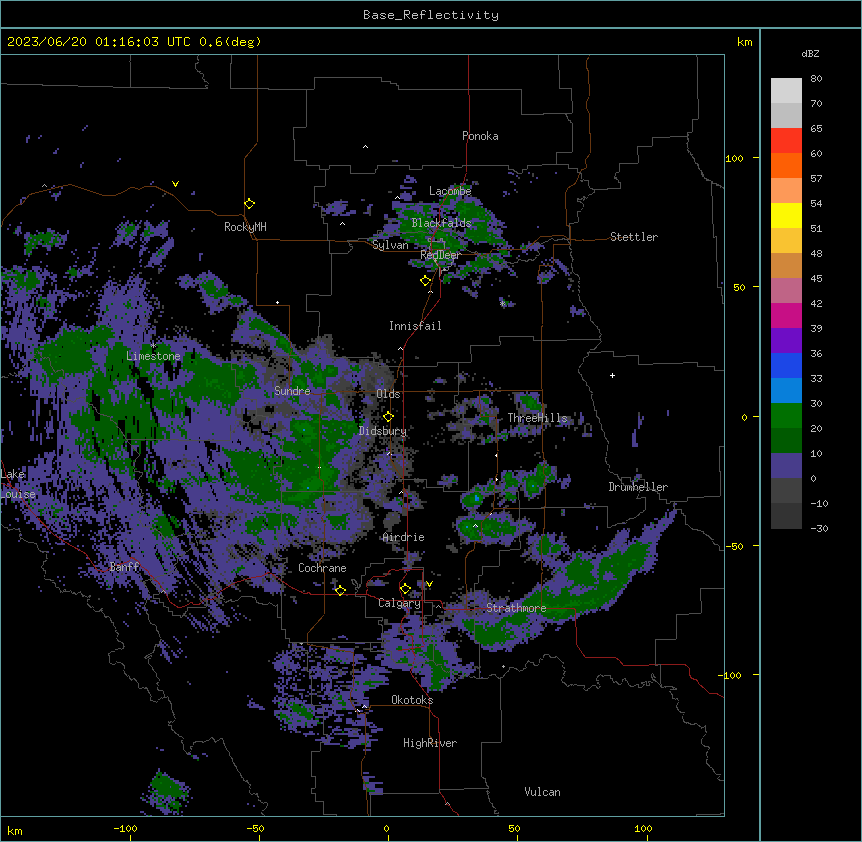Click the Sylvan town label
The image size is (862, 842).
coord(390,245)
